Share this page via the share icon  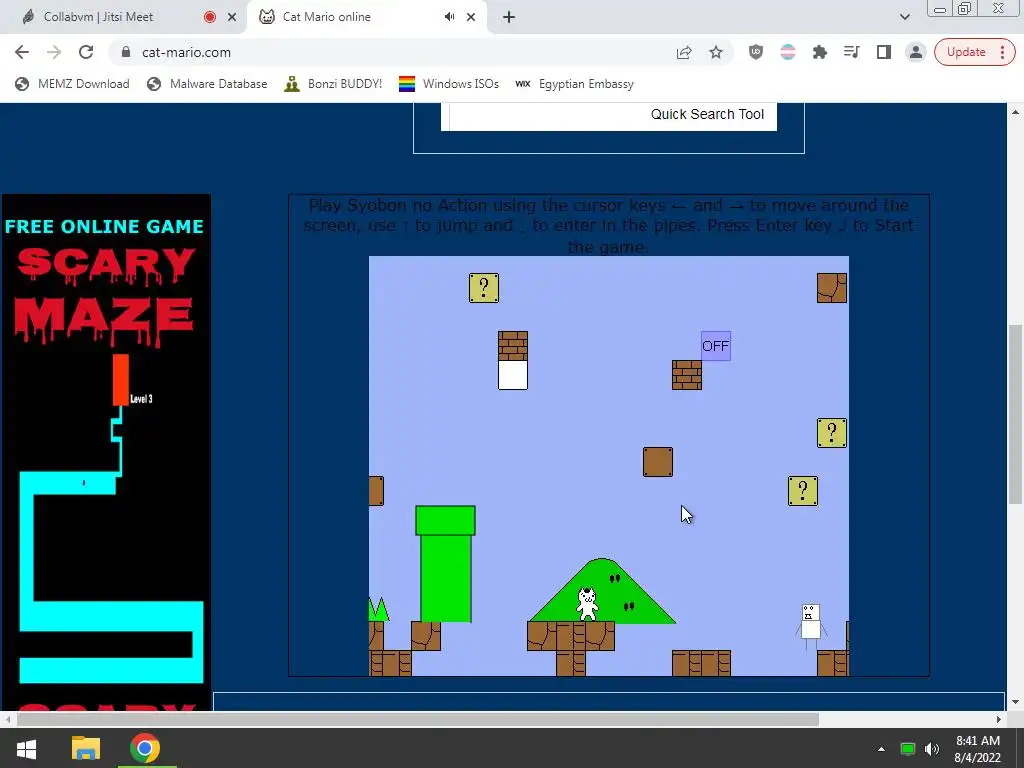(x=684, y=52)
